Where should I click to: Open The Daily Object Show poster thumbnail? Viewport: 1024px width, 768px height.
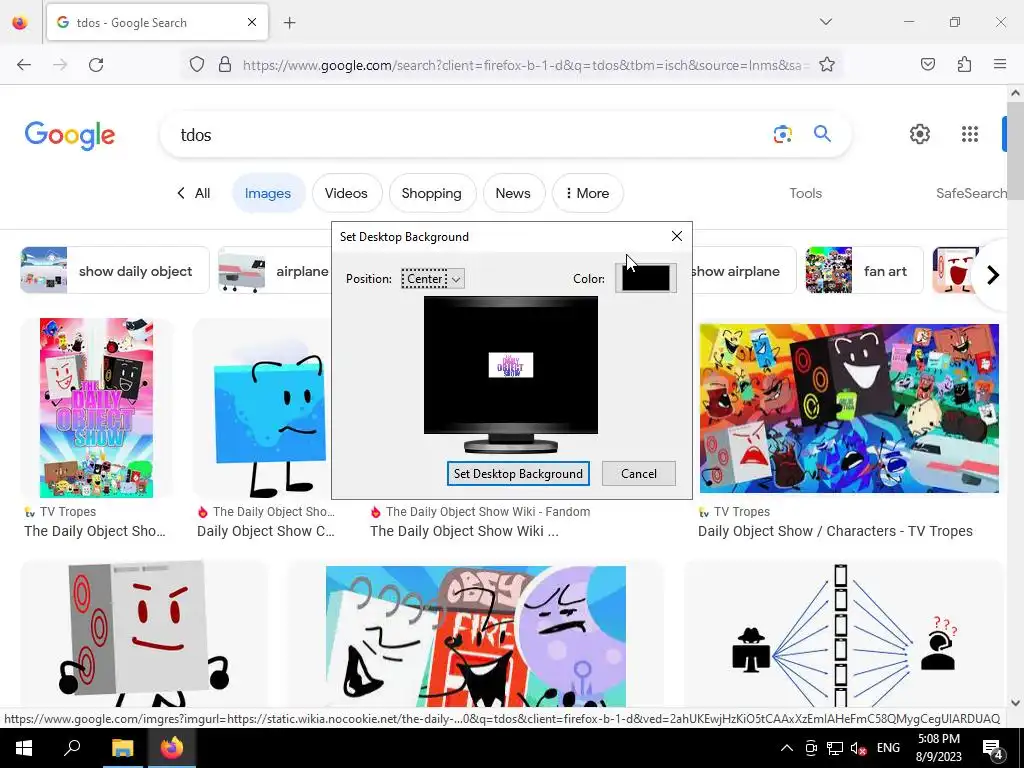click(x=97, y=408)
